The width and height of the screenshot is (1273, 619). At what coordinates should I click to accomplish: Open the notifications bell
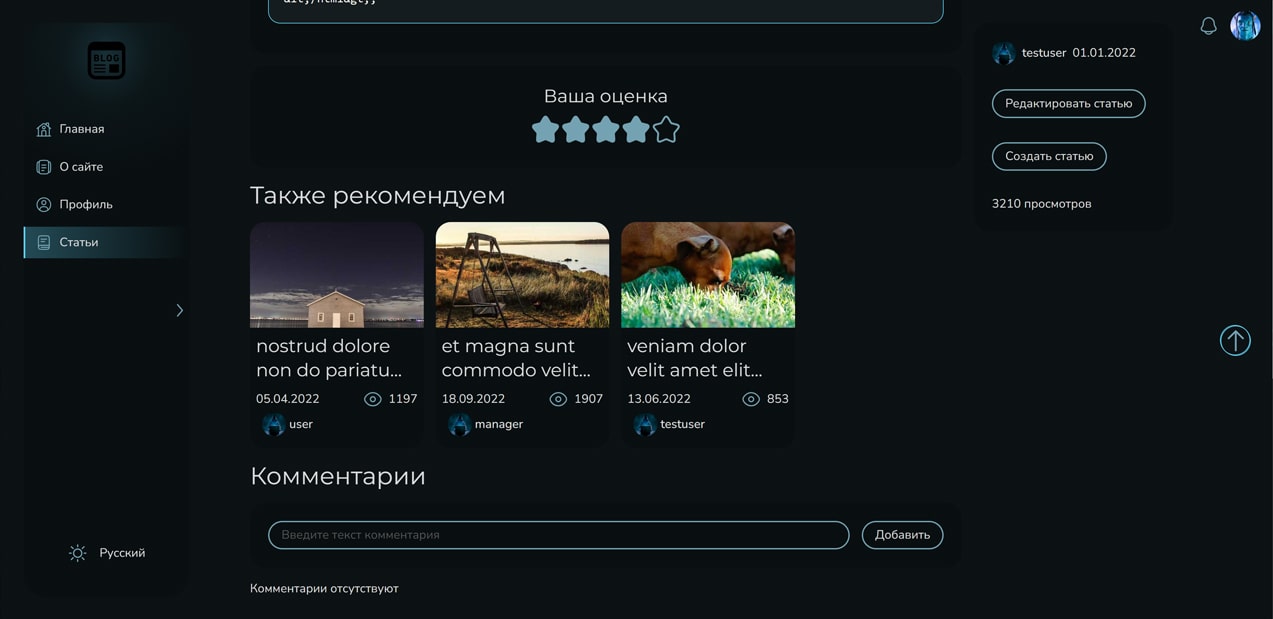click(x=1208, y=26)
